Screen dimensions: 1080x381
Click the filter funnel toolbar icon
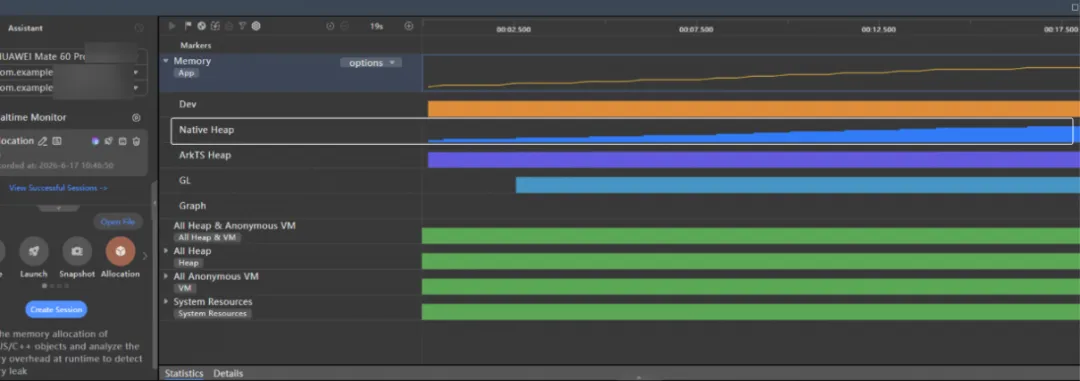click(242, 26)
